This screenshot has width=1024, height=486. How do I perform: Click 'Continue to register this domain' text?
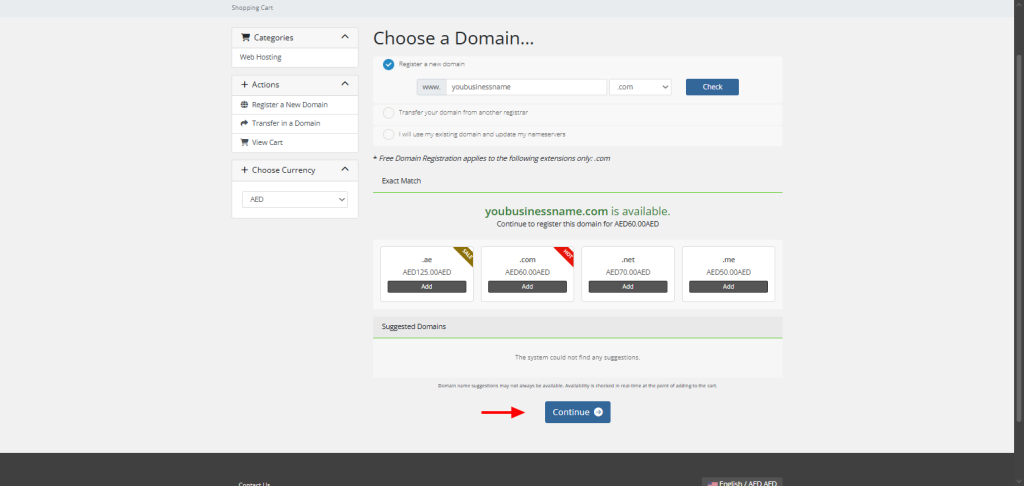pos(578,223)
